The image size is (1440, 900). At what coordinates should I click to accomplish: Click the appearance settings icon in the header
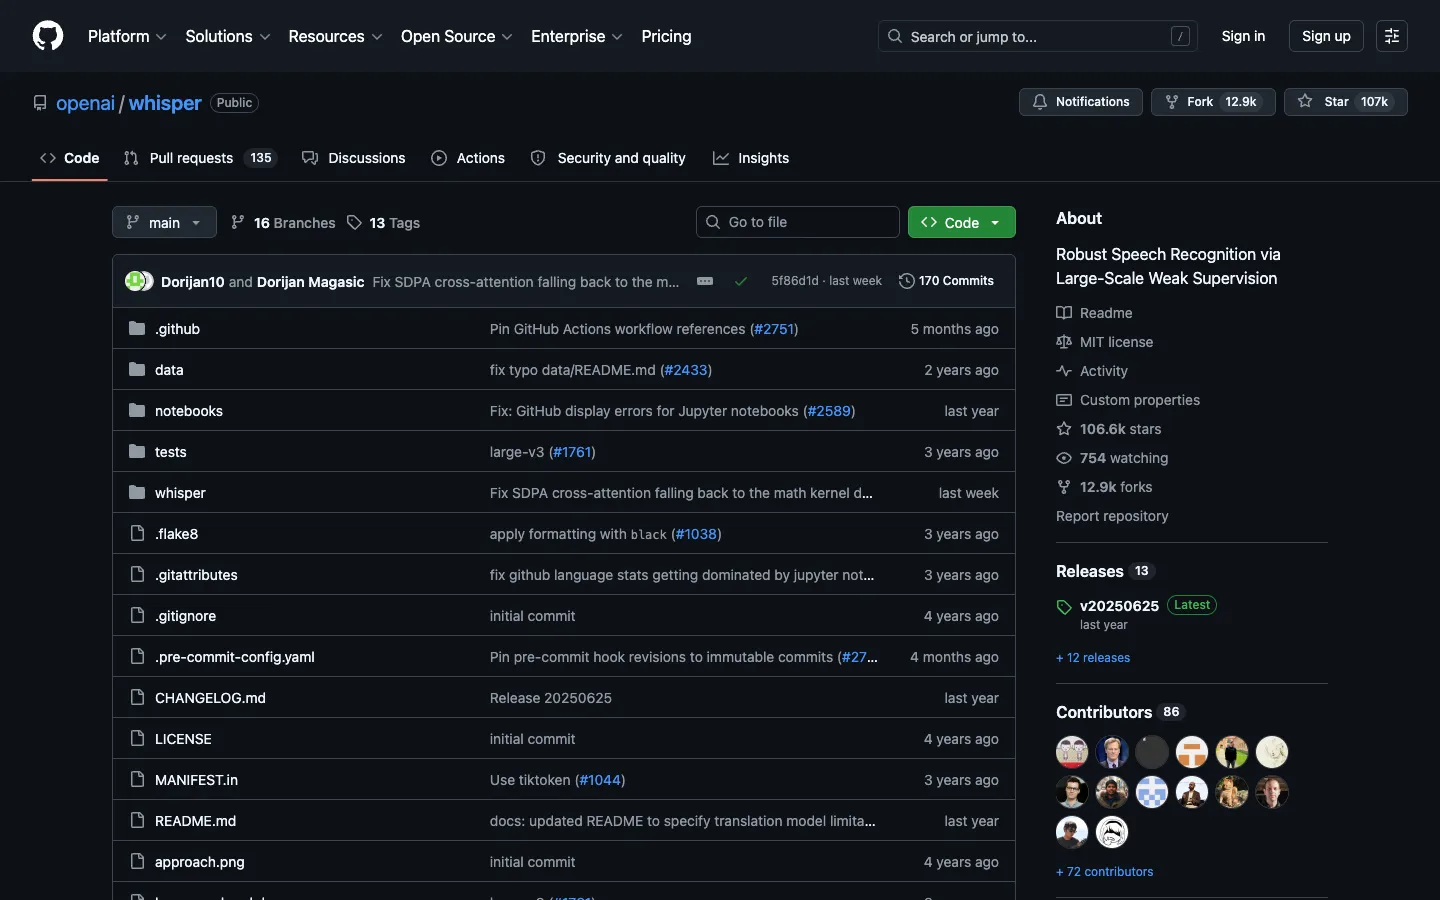(x=1391, y=36)
